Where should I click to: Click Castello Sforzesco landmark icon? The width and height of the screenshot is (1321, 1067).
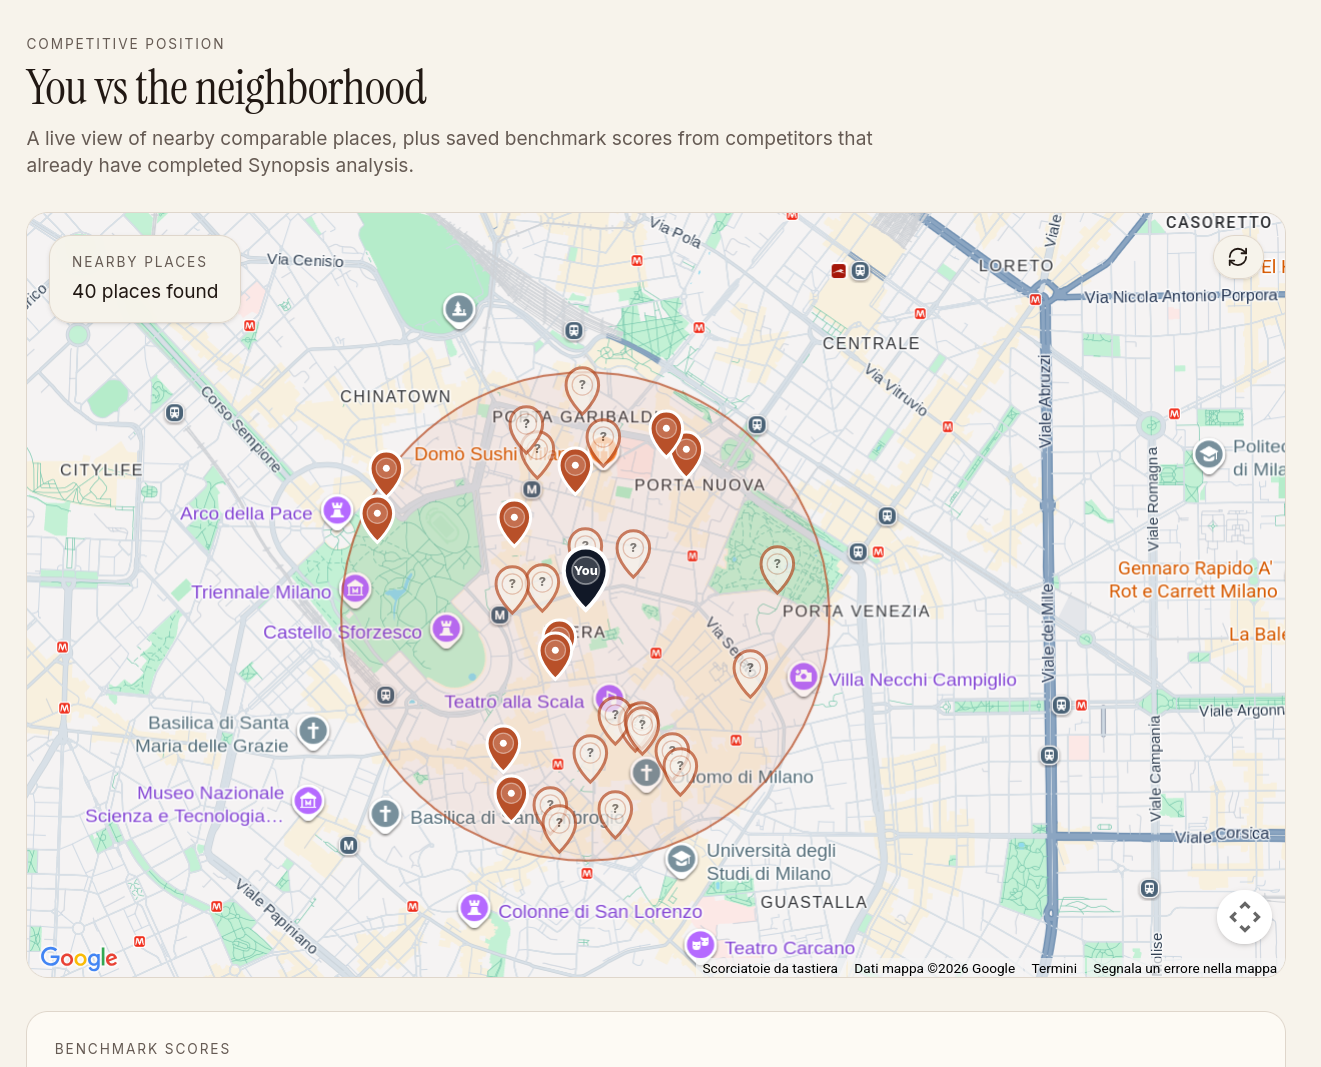(x=446, y=629)
